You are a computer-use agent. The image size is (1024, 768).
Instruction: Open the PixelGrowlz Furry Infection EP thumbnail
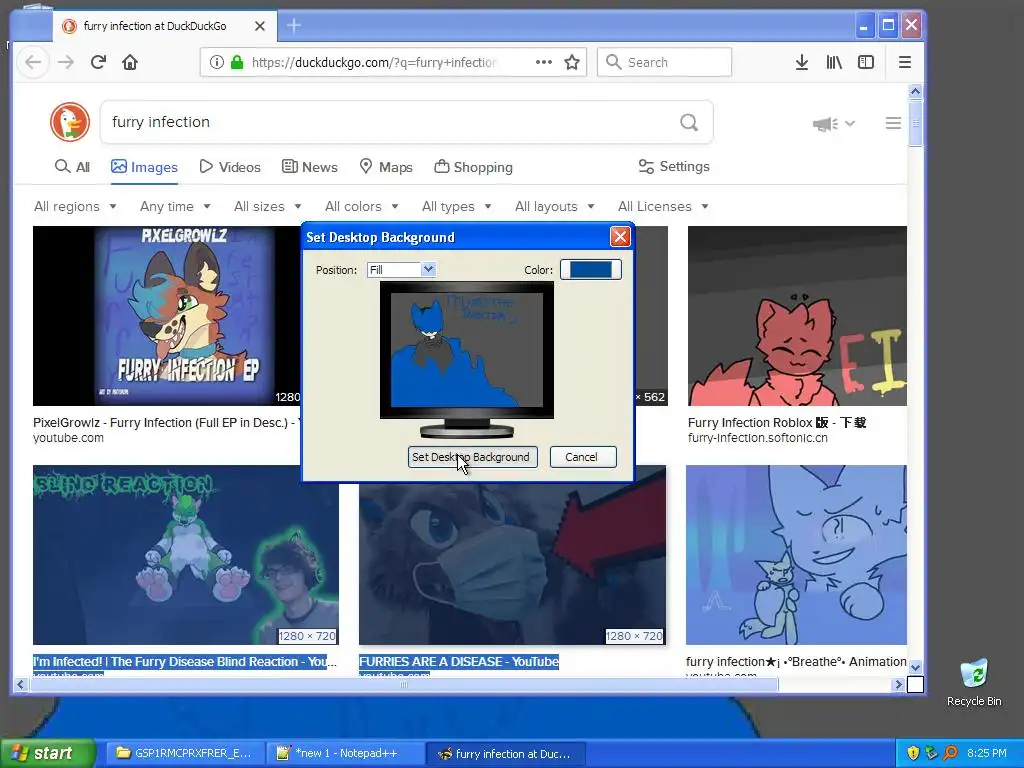coord(167,316)
